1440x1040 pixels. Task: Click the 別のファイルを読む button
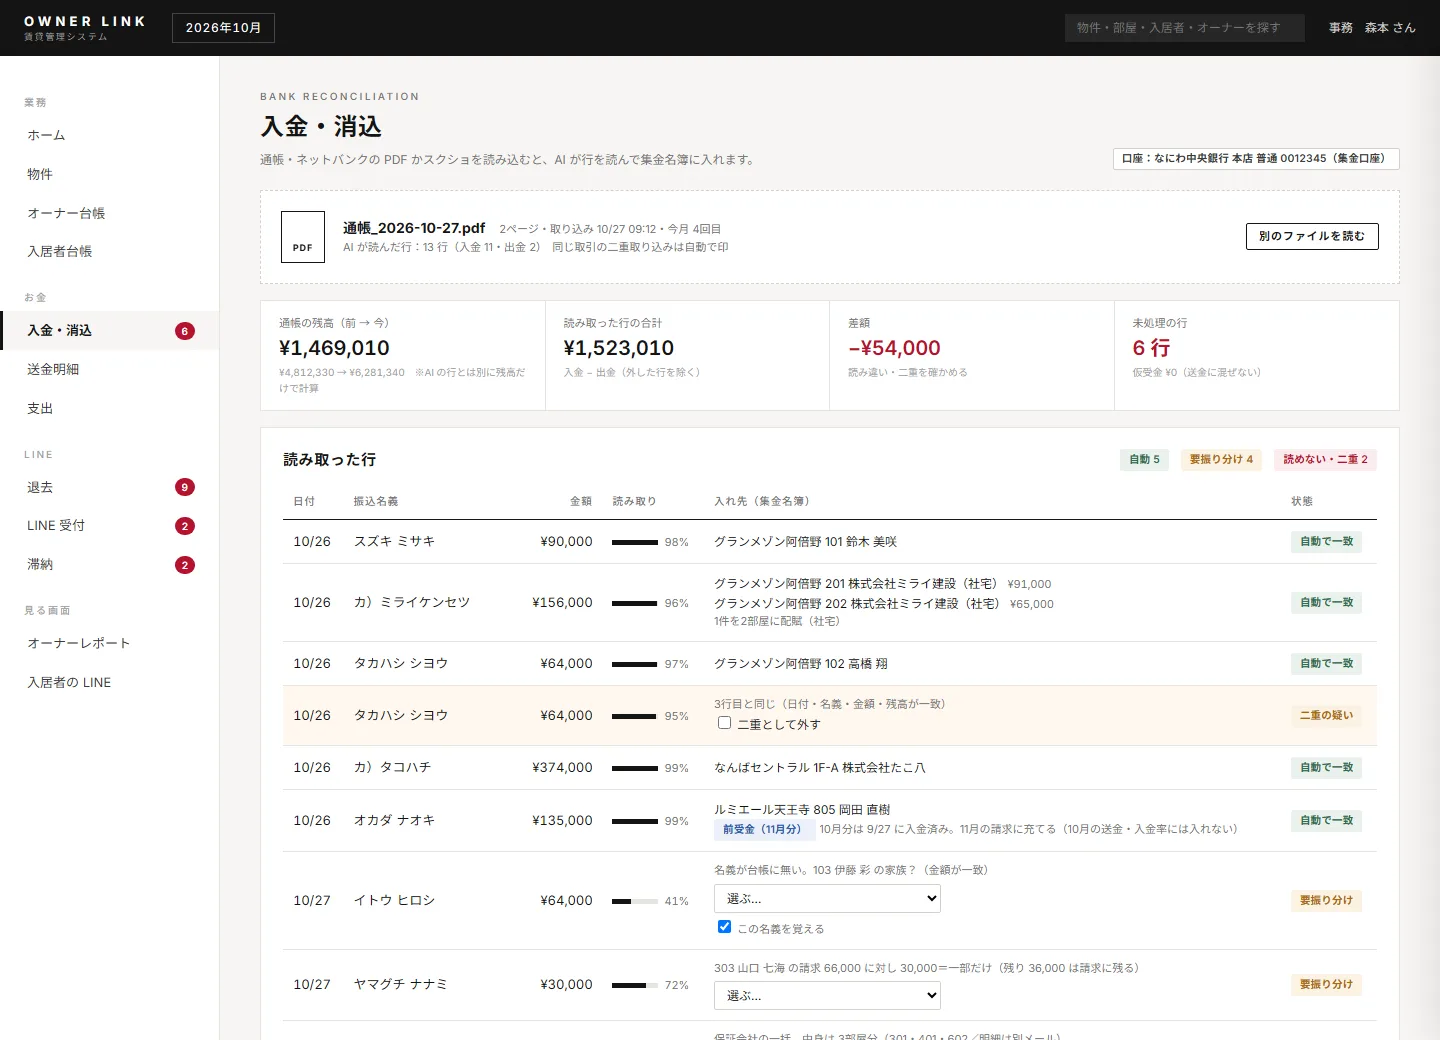coord(1312,236)
